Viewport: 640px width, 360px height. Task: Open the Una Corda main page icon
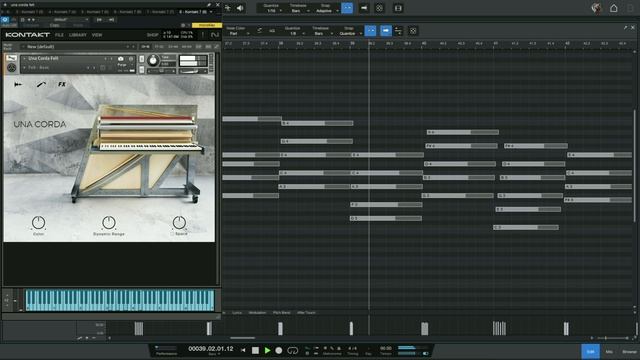(18, 84)
